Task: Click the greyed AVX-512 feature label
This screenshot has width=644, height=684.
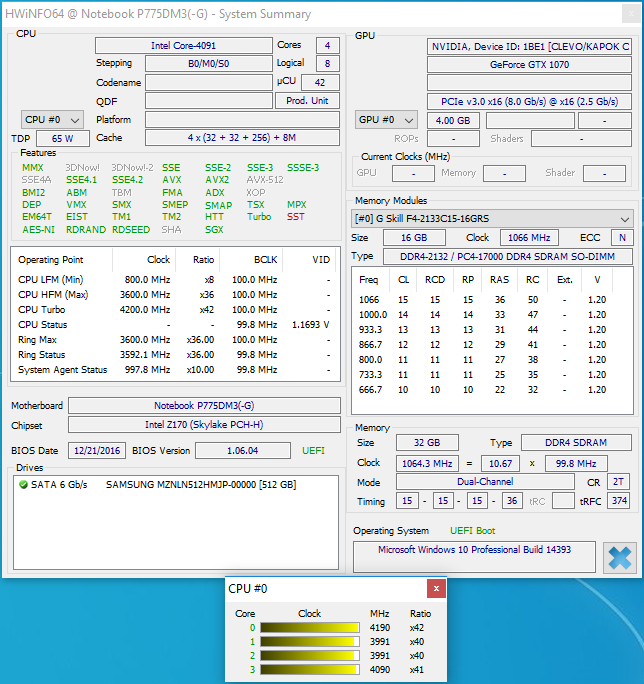Action: tap(265, 180)
